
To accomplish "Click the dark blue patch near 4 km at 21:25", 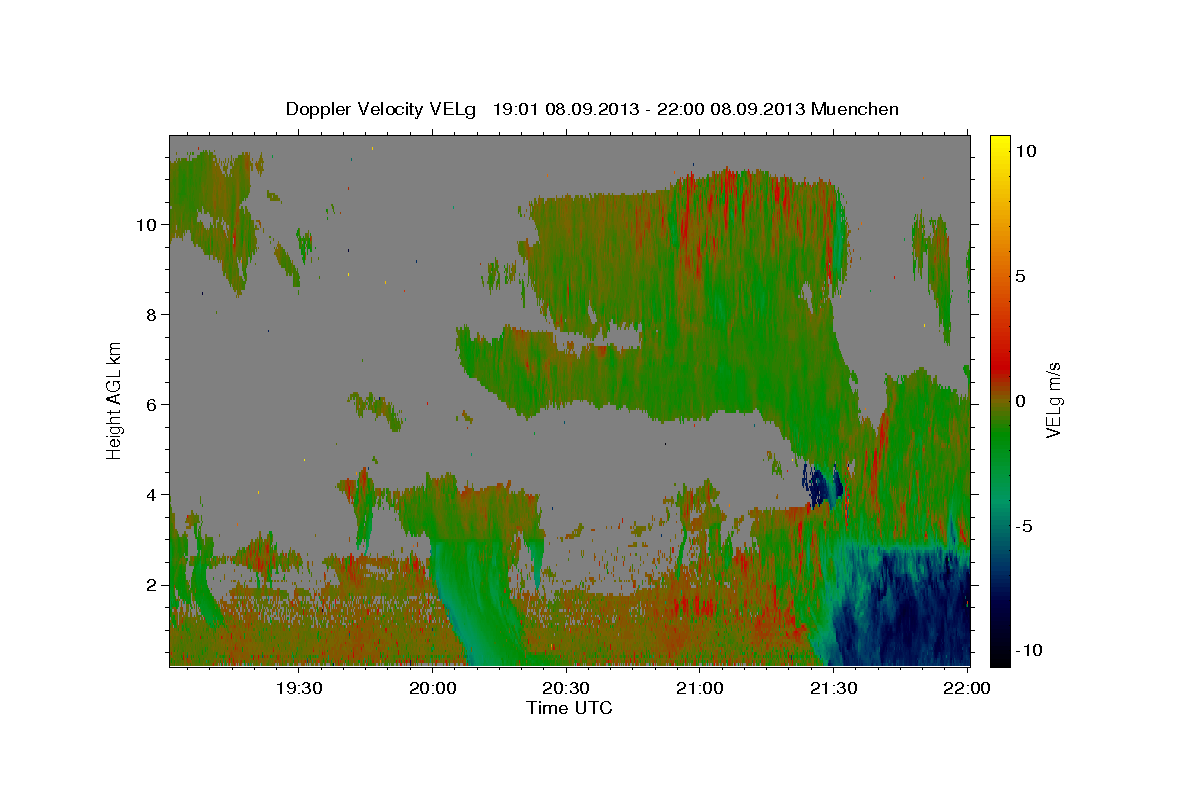I will [x=822, y=486].
